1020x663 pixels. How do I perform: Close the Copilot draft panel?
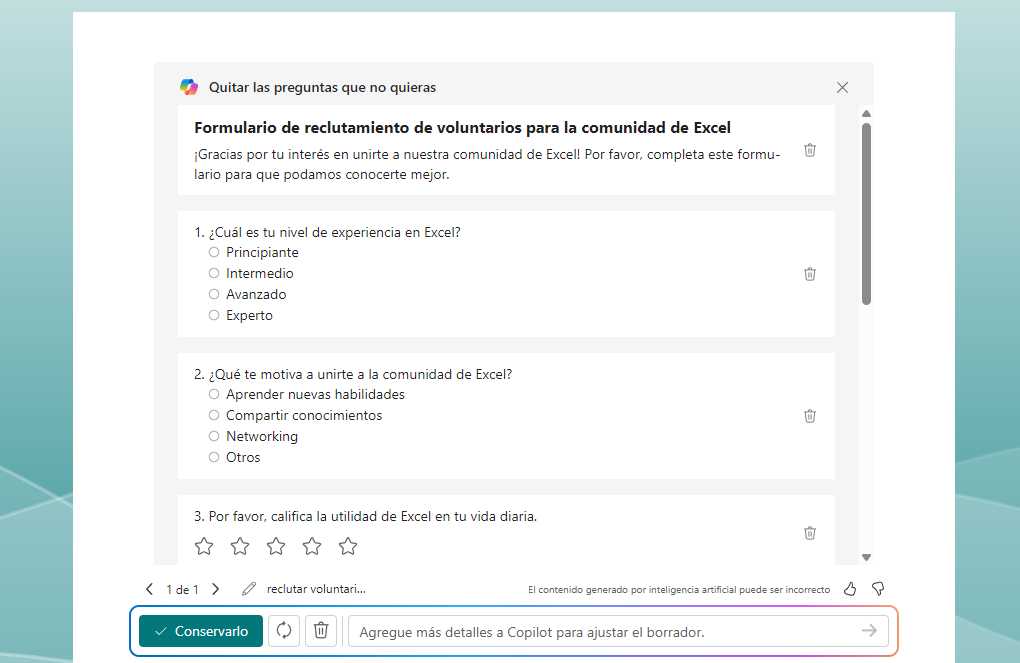(842, 87)
